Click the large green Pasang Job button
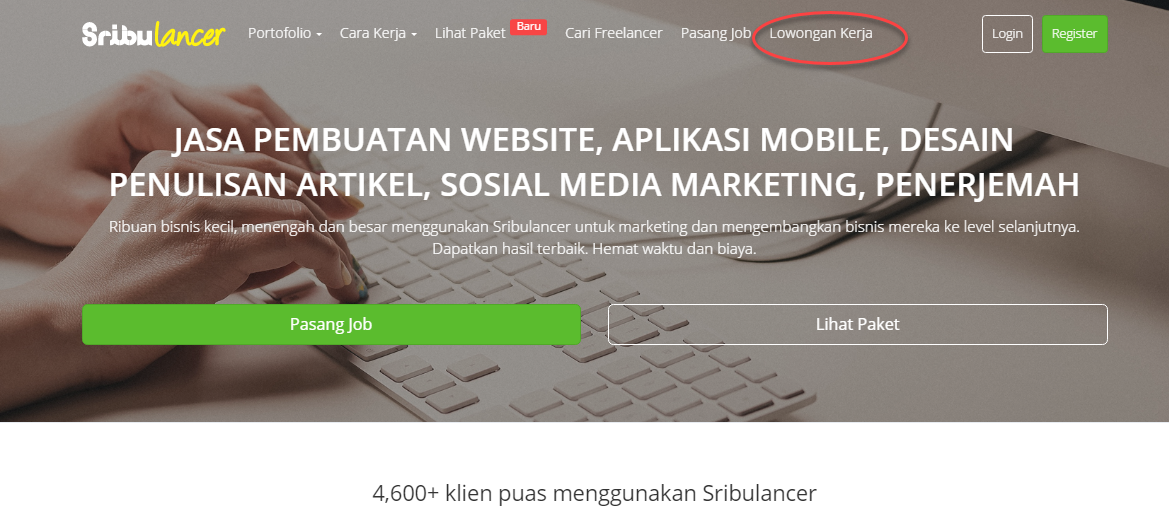 [331, 324]
